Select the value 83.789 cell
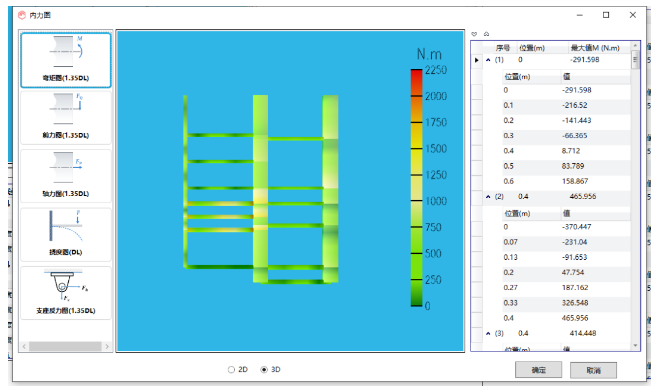This screenshot has width=658, height=388. click(573, 166)
